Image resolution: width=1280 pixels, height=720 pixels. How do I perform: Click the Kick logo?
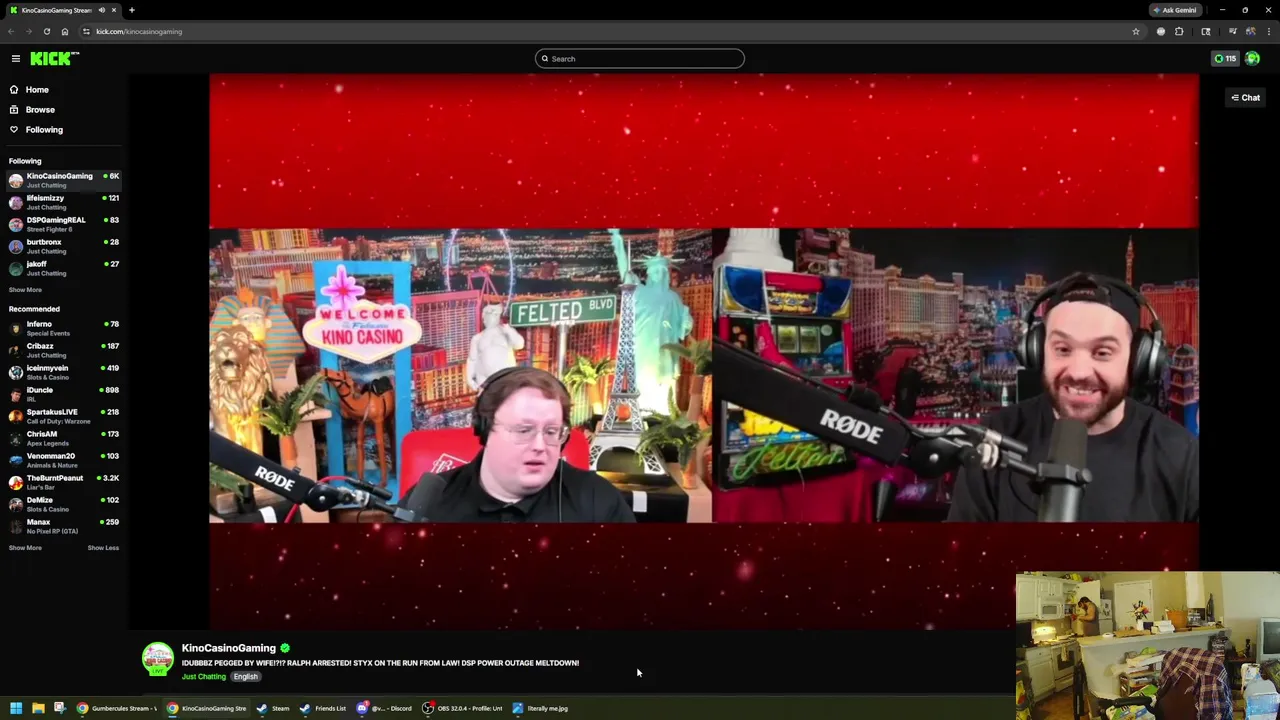click(x=54, y=59)
